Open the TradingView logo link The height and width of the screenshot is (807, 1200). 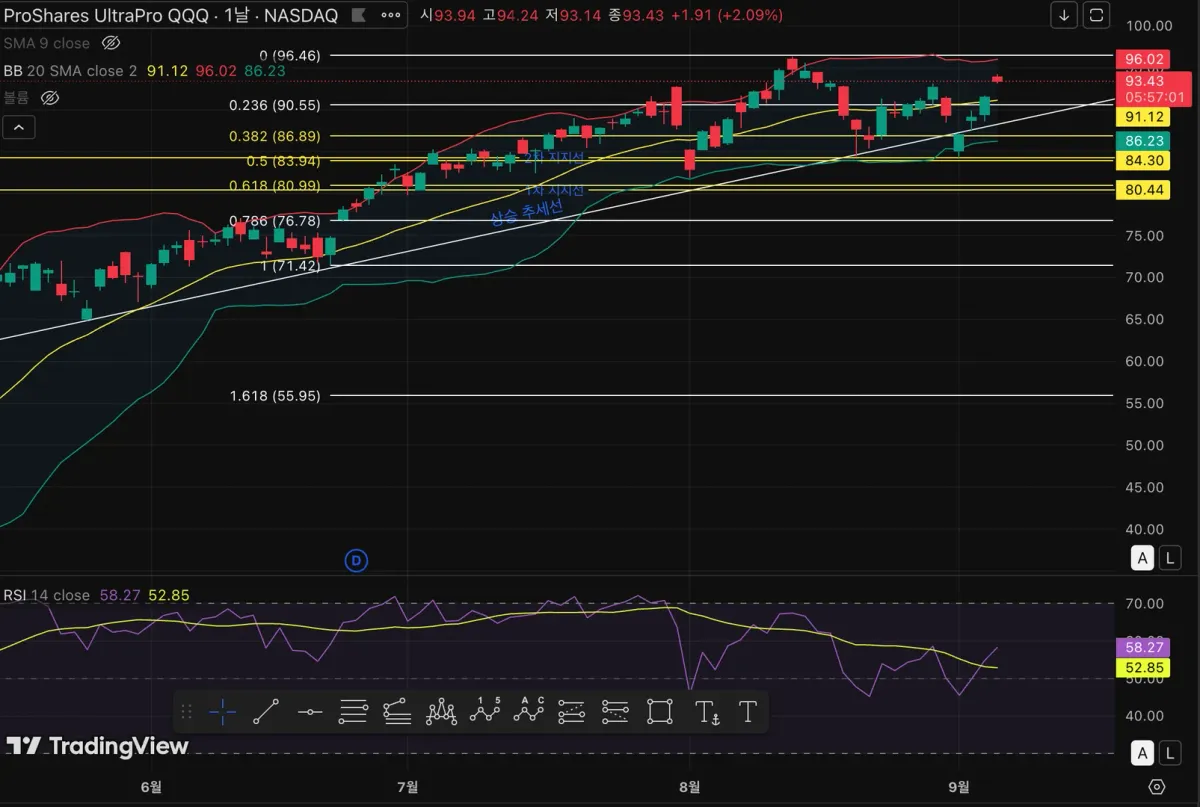click(x=97, y=746)
